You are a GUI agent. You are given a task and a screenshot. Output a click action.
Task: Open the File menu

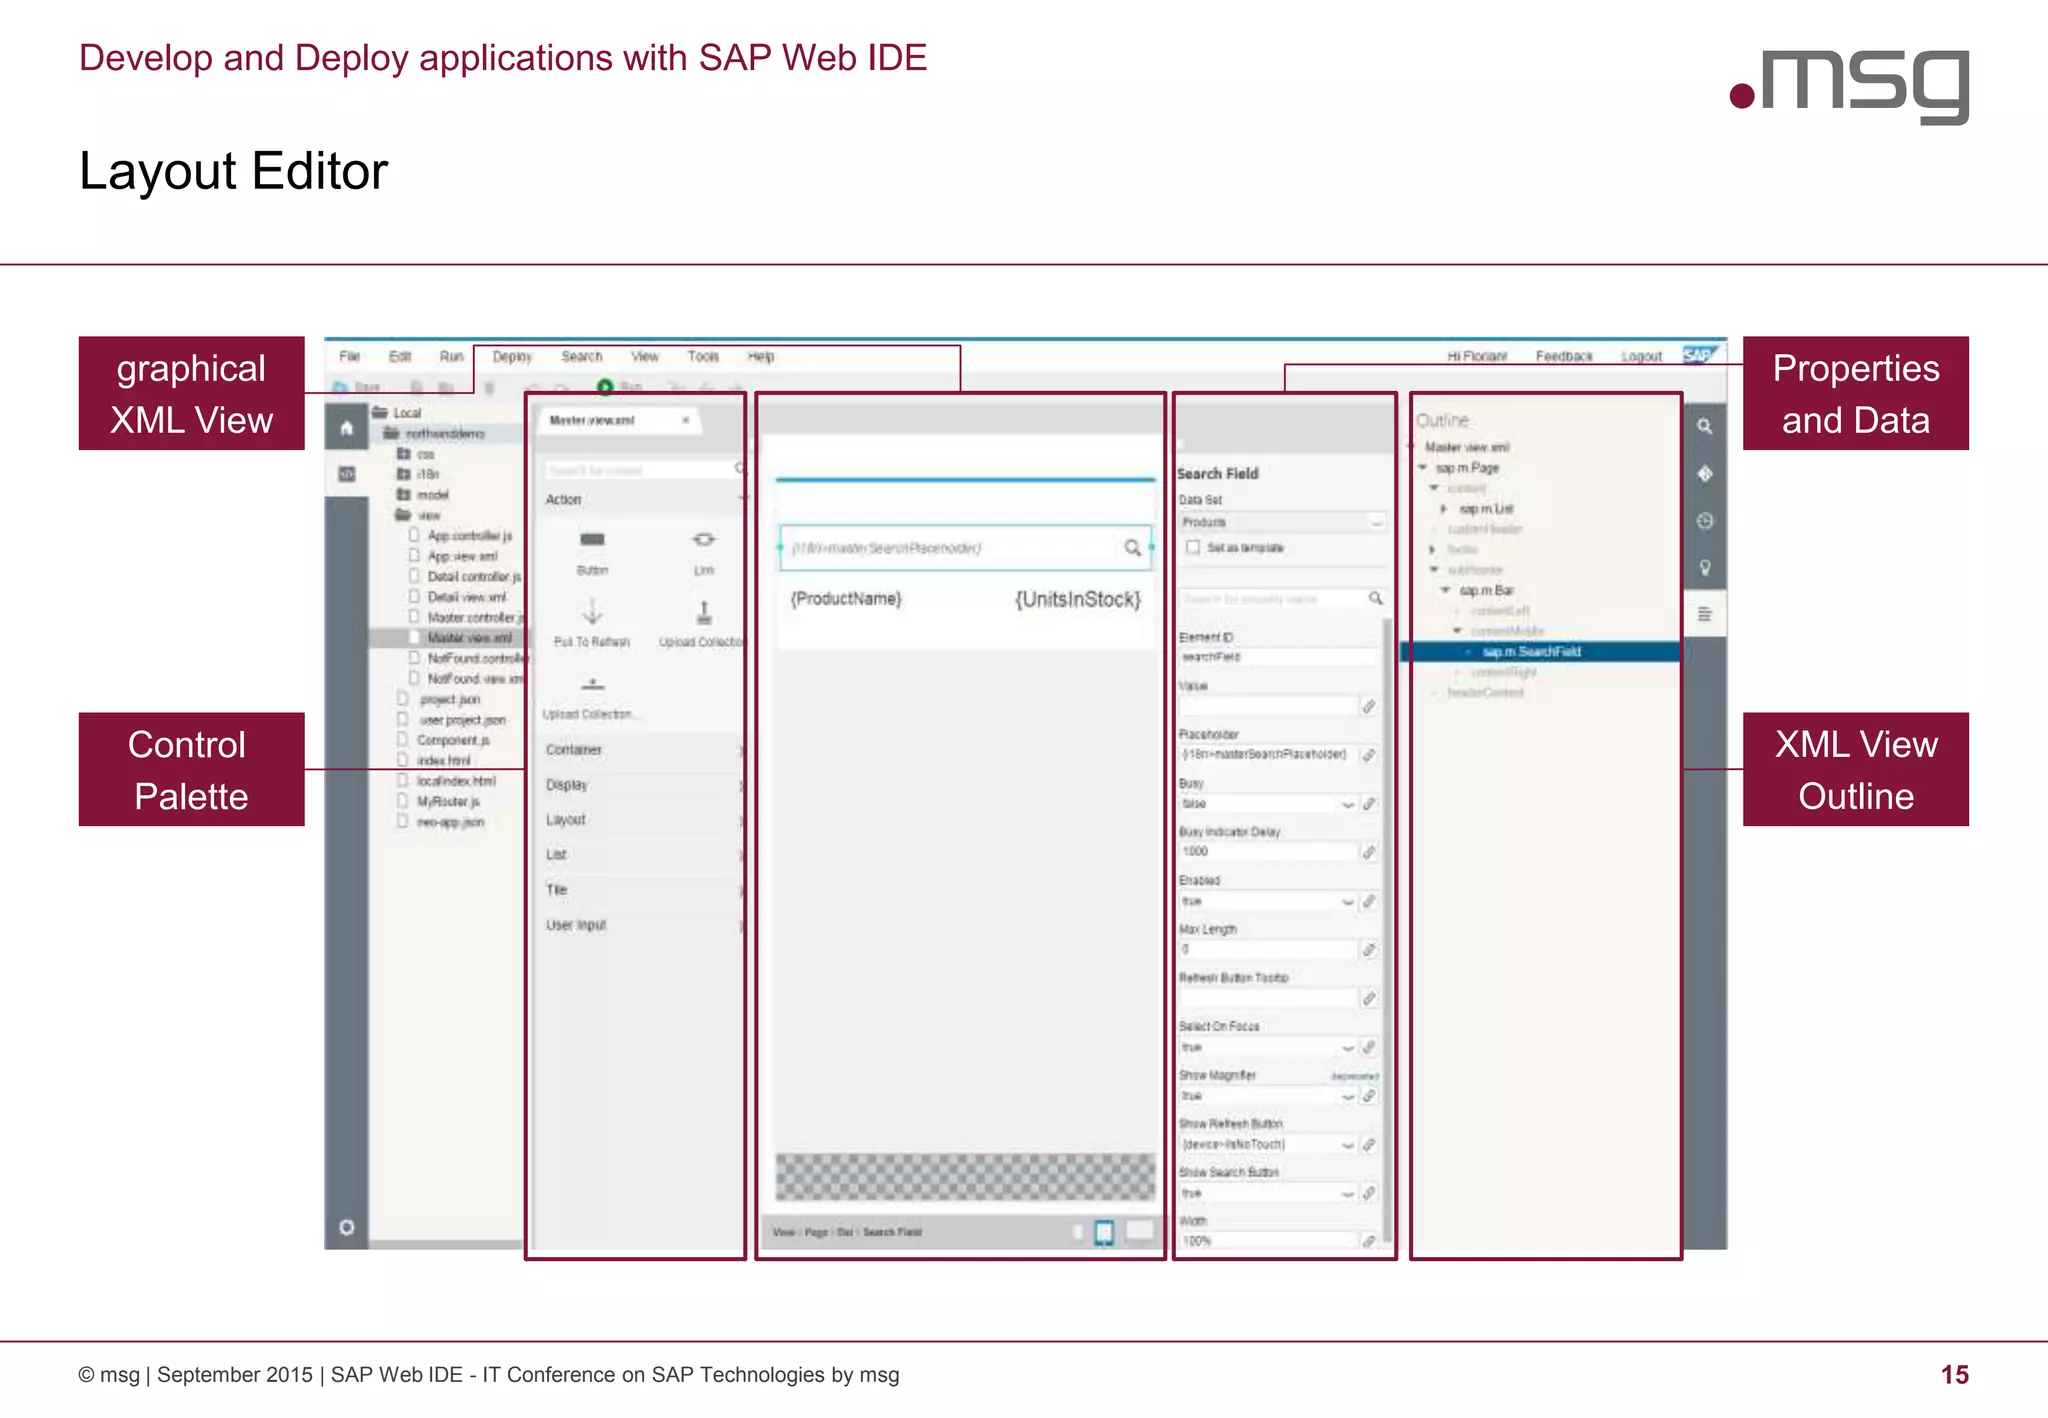coord(349,356)
